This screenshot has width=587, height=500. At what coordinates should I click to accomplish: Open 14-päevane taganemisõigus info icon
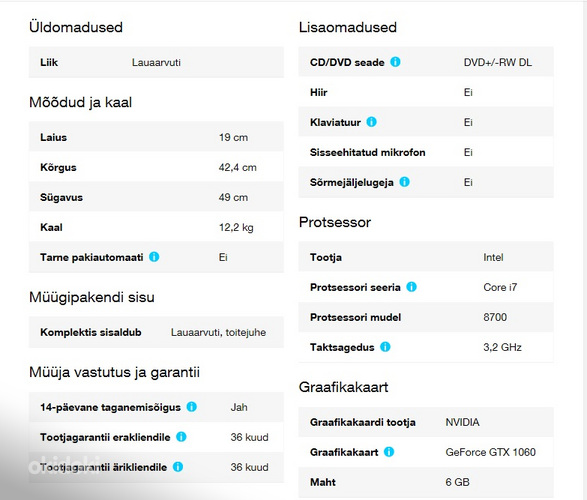pyautogui.click(x=192, y=406)
